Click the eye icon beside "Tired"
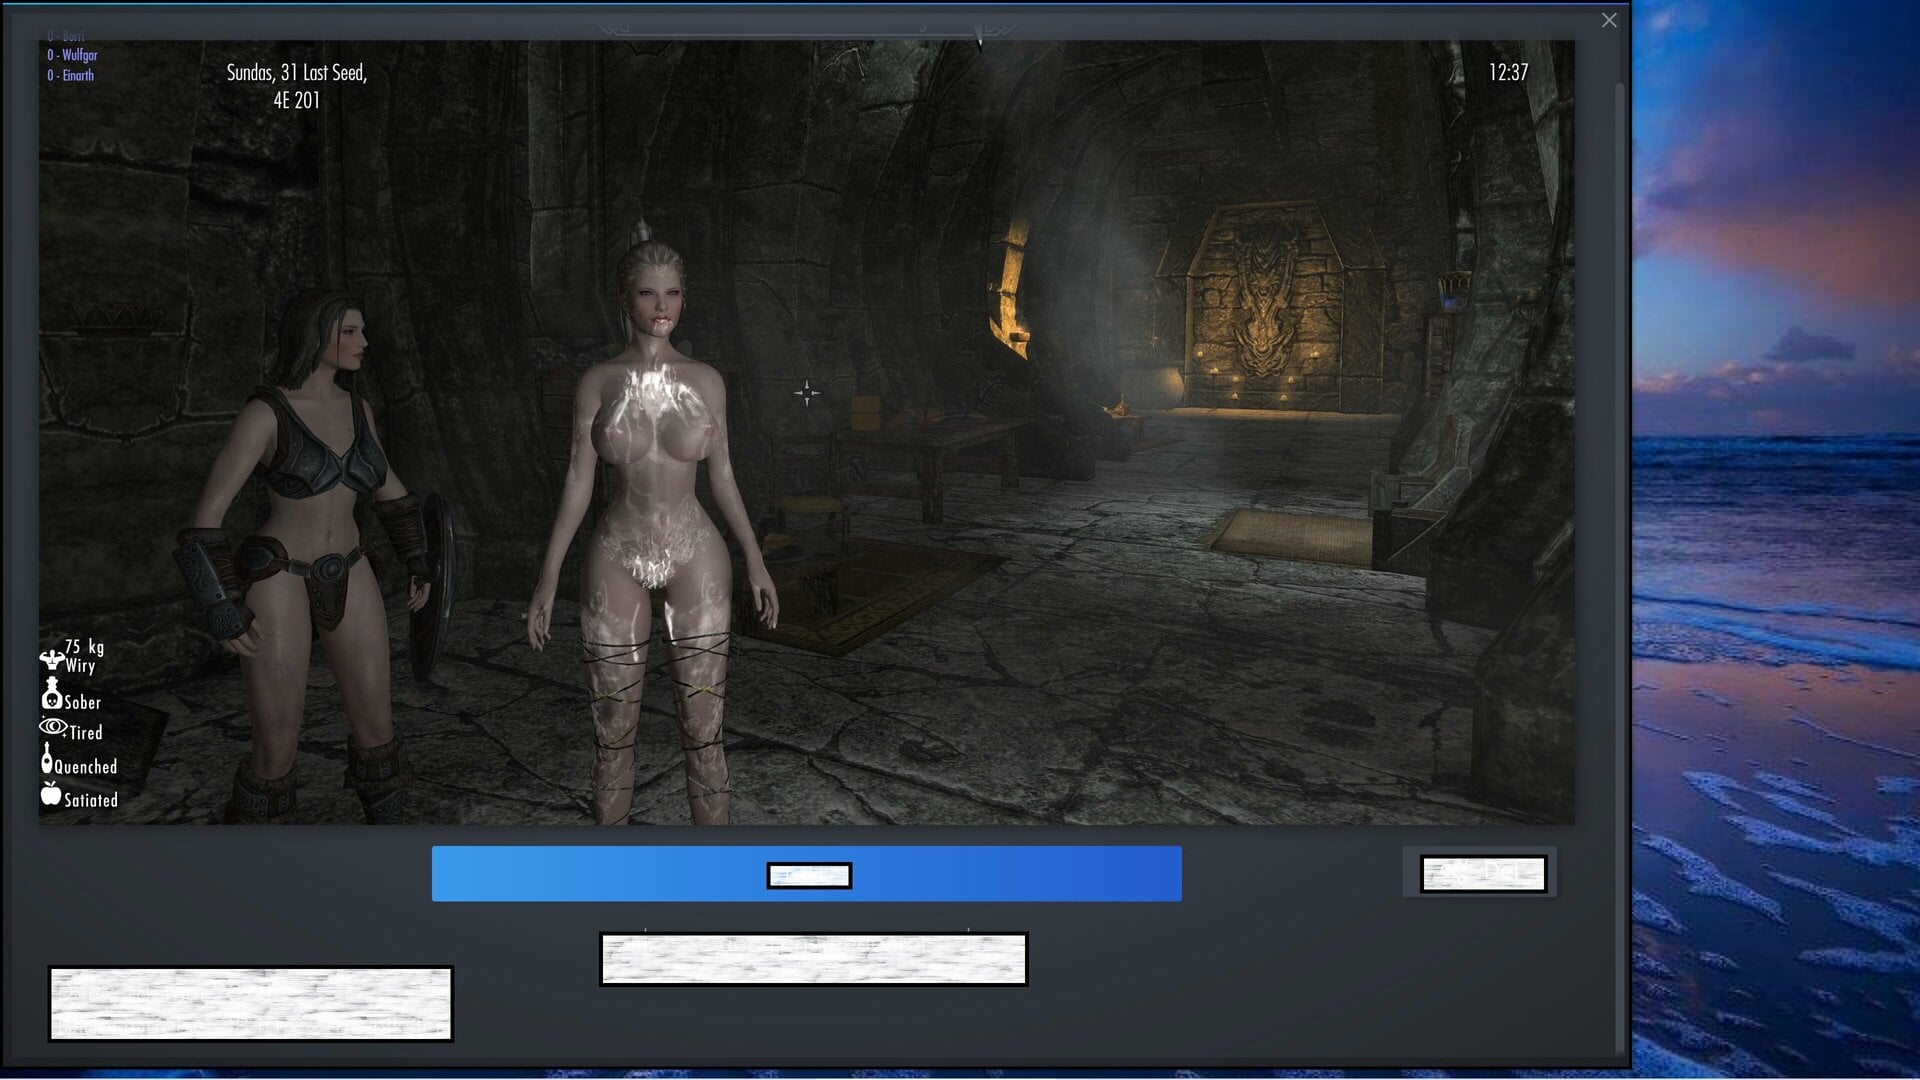Viewport: 1920px width, 1080px height. click(53, 727)
